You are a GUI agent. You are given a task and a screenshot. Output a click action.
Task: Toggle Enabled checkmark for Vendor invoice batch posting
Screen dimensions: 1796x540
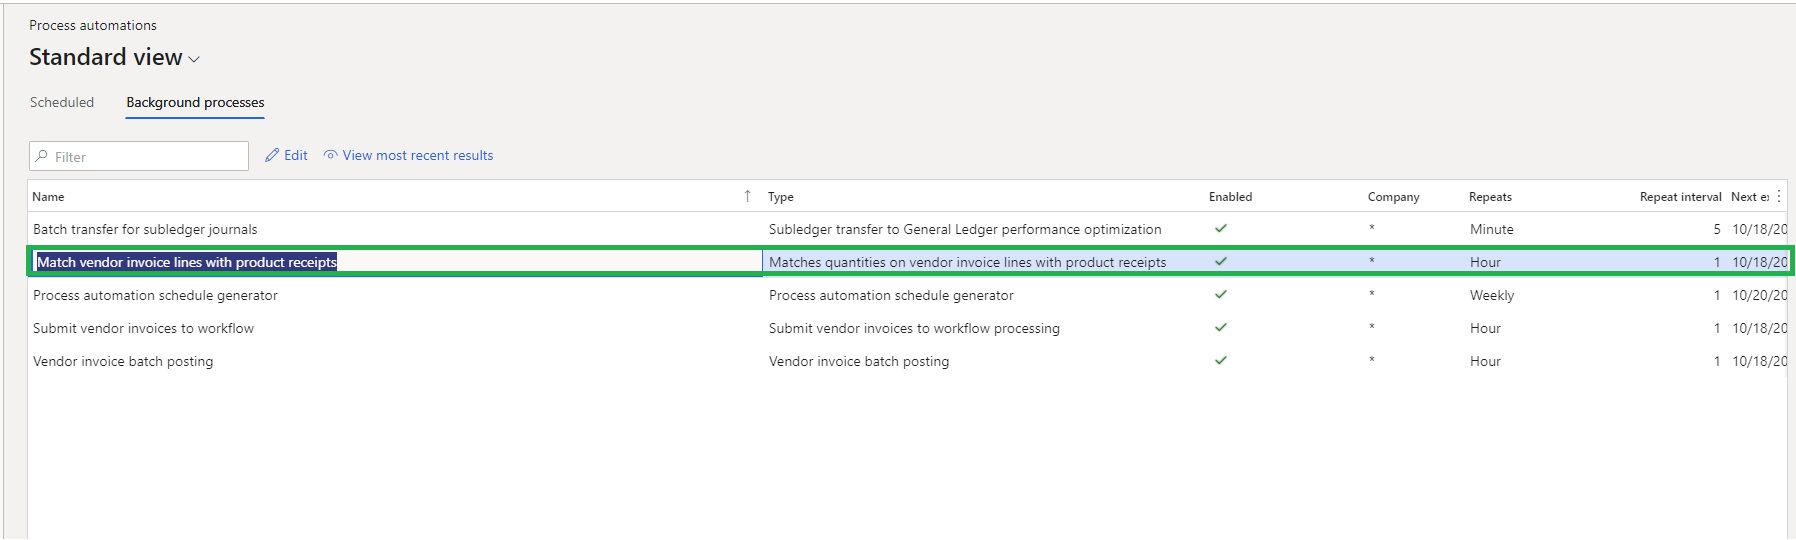click(x=1220, y=361)
